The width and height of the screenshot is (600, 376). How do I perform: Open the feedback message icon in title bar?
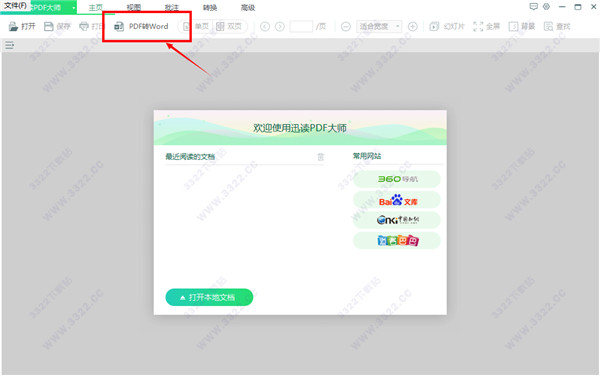(533, 7)
